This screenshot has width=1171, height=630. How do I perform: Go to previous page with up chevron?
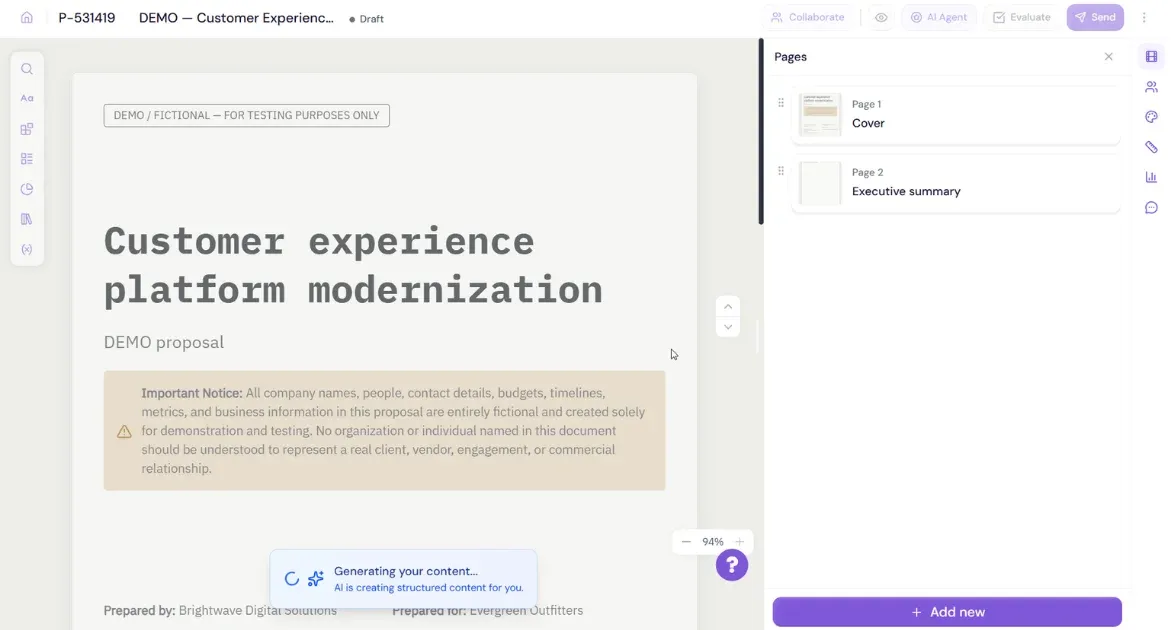click(727, 307)
